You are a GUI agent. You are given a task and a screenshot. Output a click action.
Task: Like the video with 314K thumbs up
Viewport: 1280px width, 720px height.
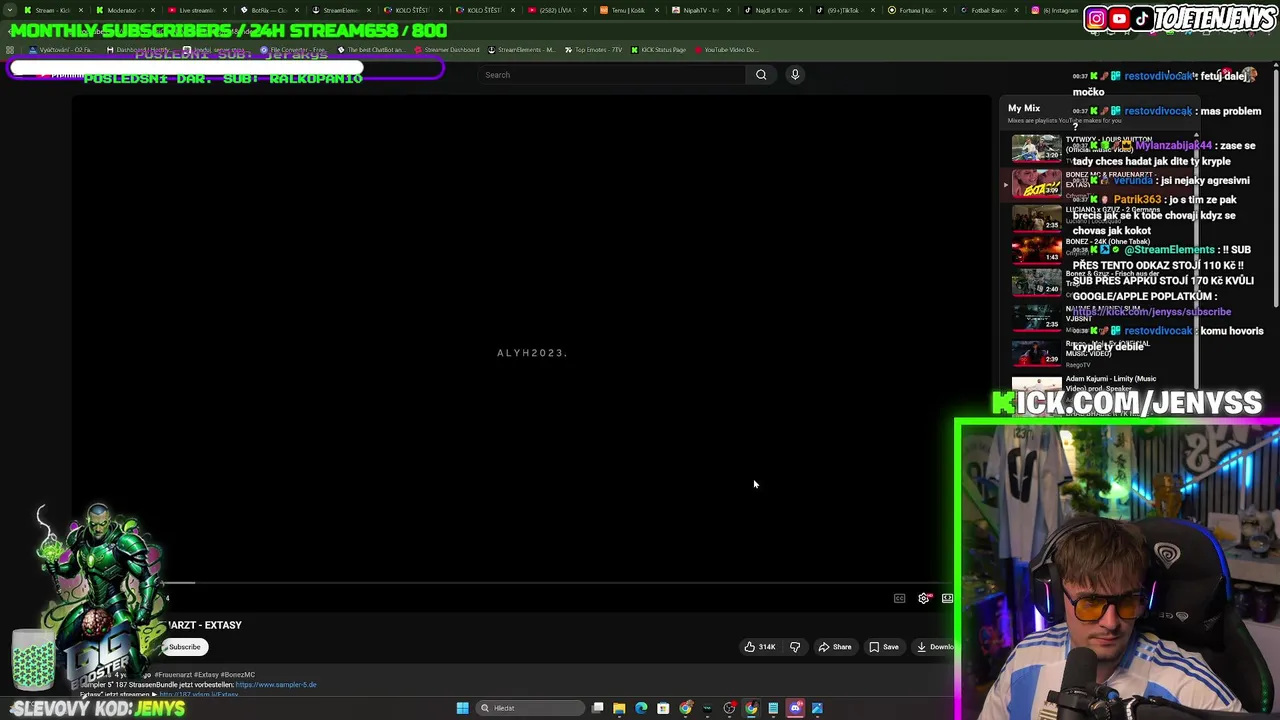760,647
